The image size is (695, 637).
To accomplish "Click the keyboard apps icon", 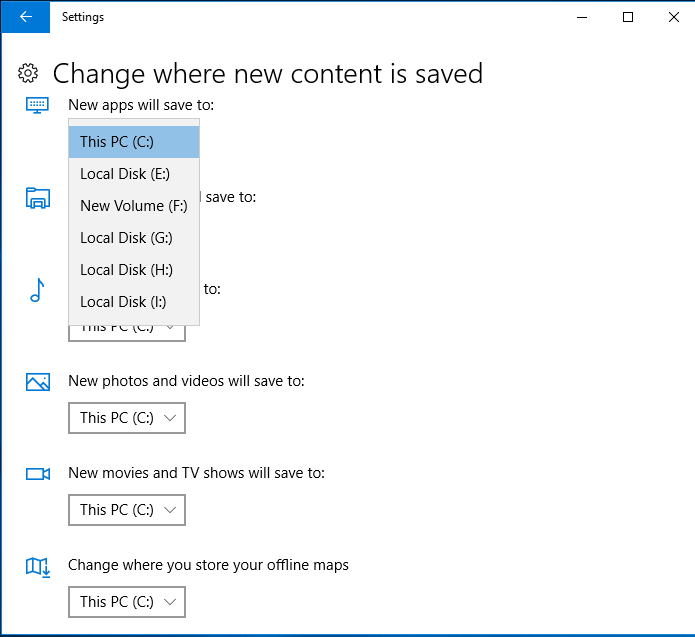I will (37, 105).
